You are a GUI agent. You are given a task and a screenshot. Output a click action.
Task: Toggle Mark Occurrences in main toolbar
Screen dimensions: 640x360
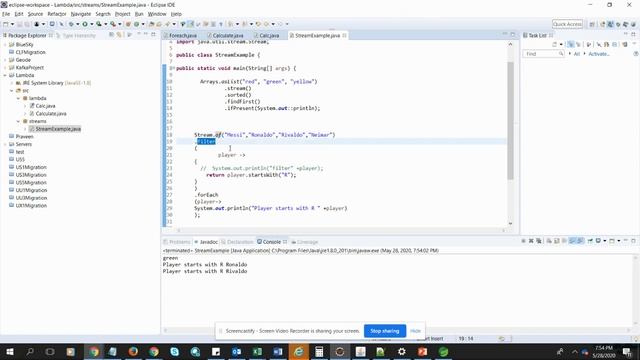click(x=191, y=24)
